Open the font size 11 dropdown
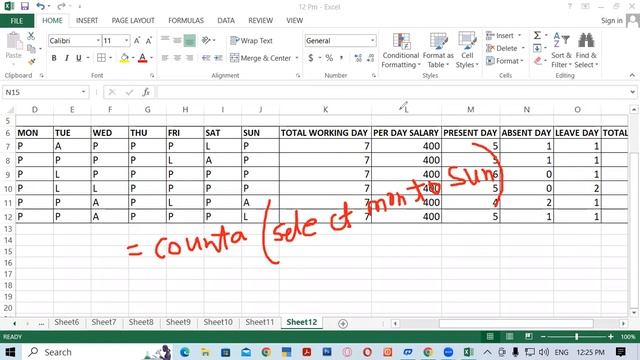 point(127,40)
